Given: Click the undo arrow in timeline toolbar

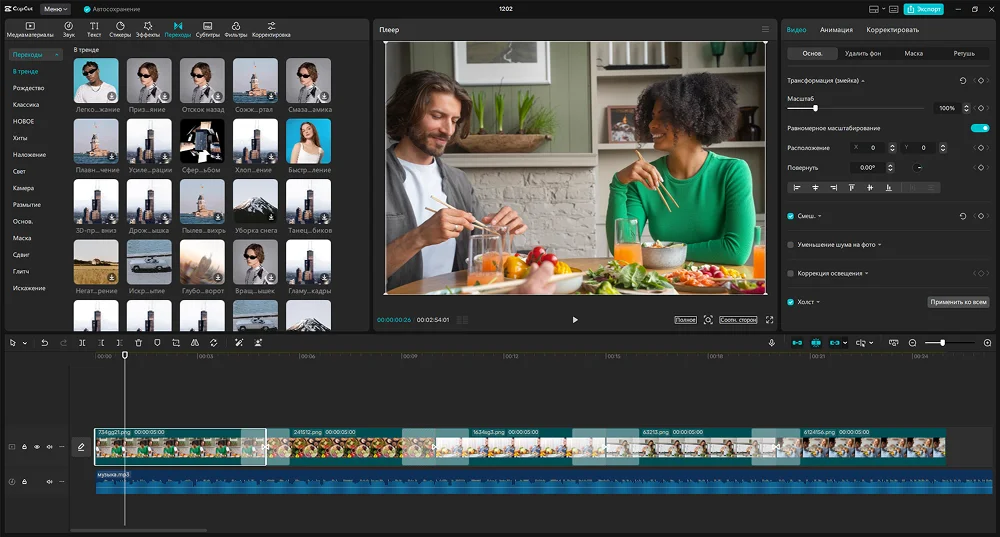Looking at the screenshot, I should pyautogui.click(x=44, y=343).
